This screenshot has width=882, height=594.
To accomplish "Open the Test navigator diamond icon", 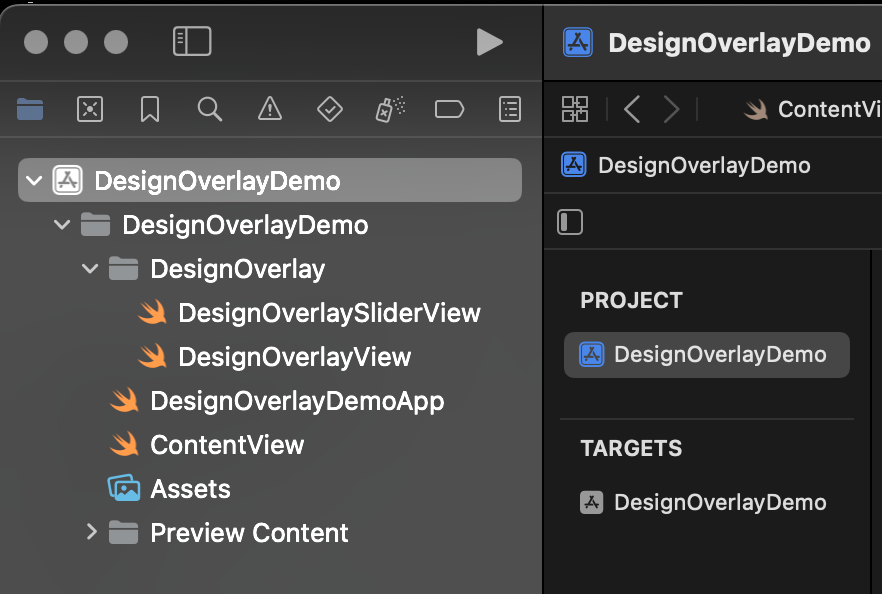I will (x=330, y=109).
